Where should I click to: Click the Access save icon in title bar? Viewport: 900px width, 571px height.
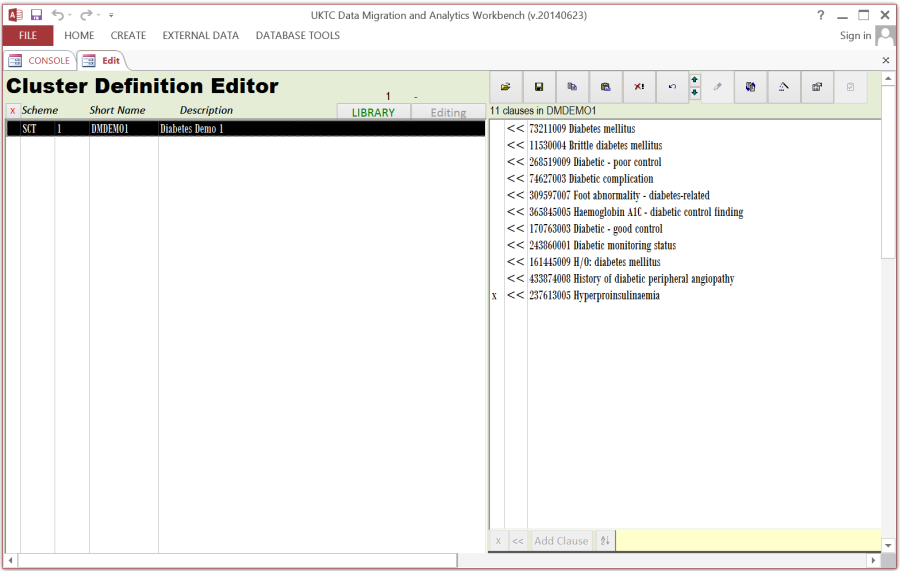coord(36,15)
